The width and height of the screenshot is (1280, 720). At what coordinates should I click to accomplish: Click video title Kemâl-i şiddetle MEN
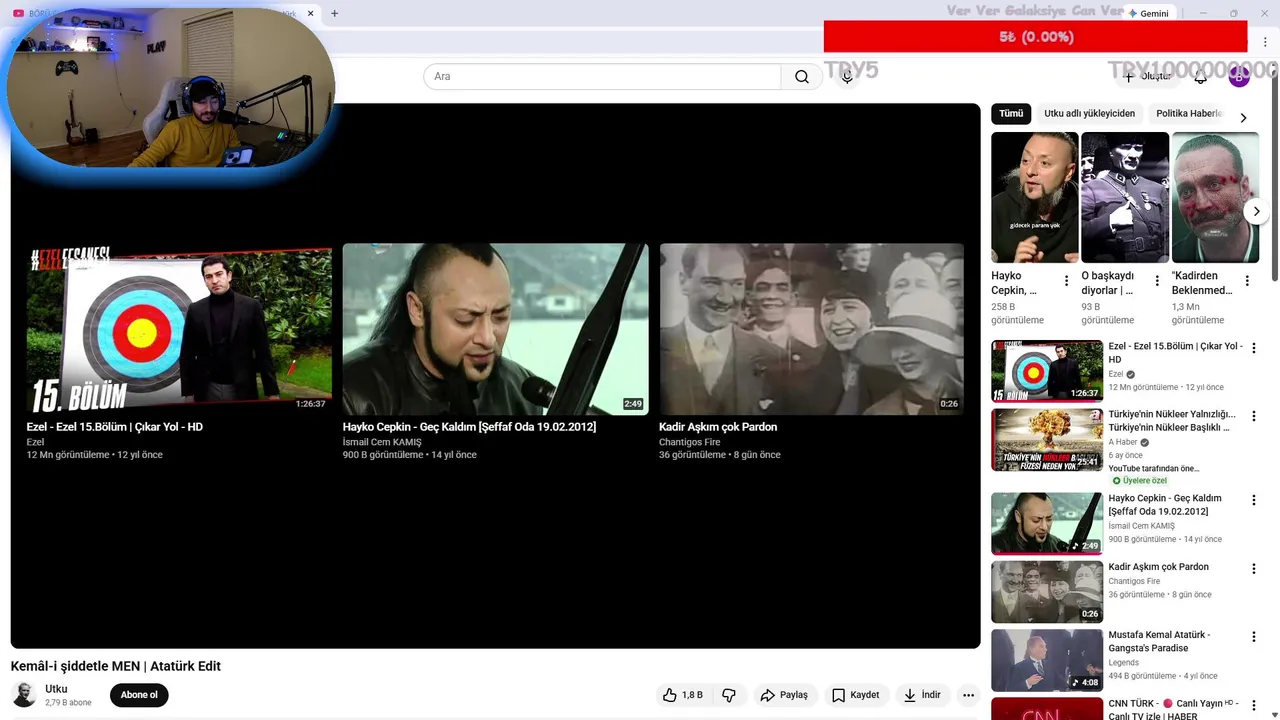click(x=116, y=666)
